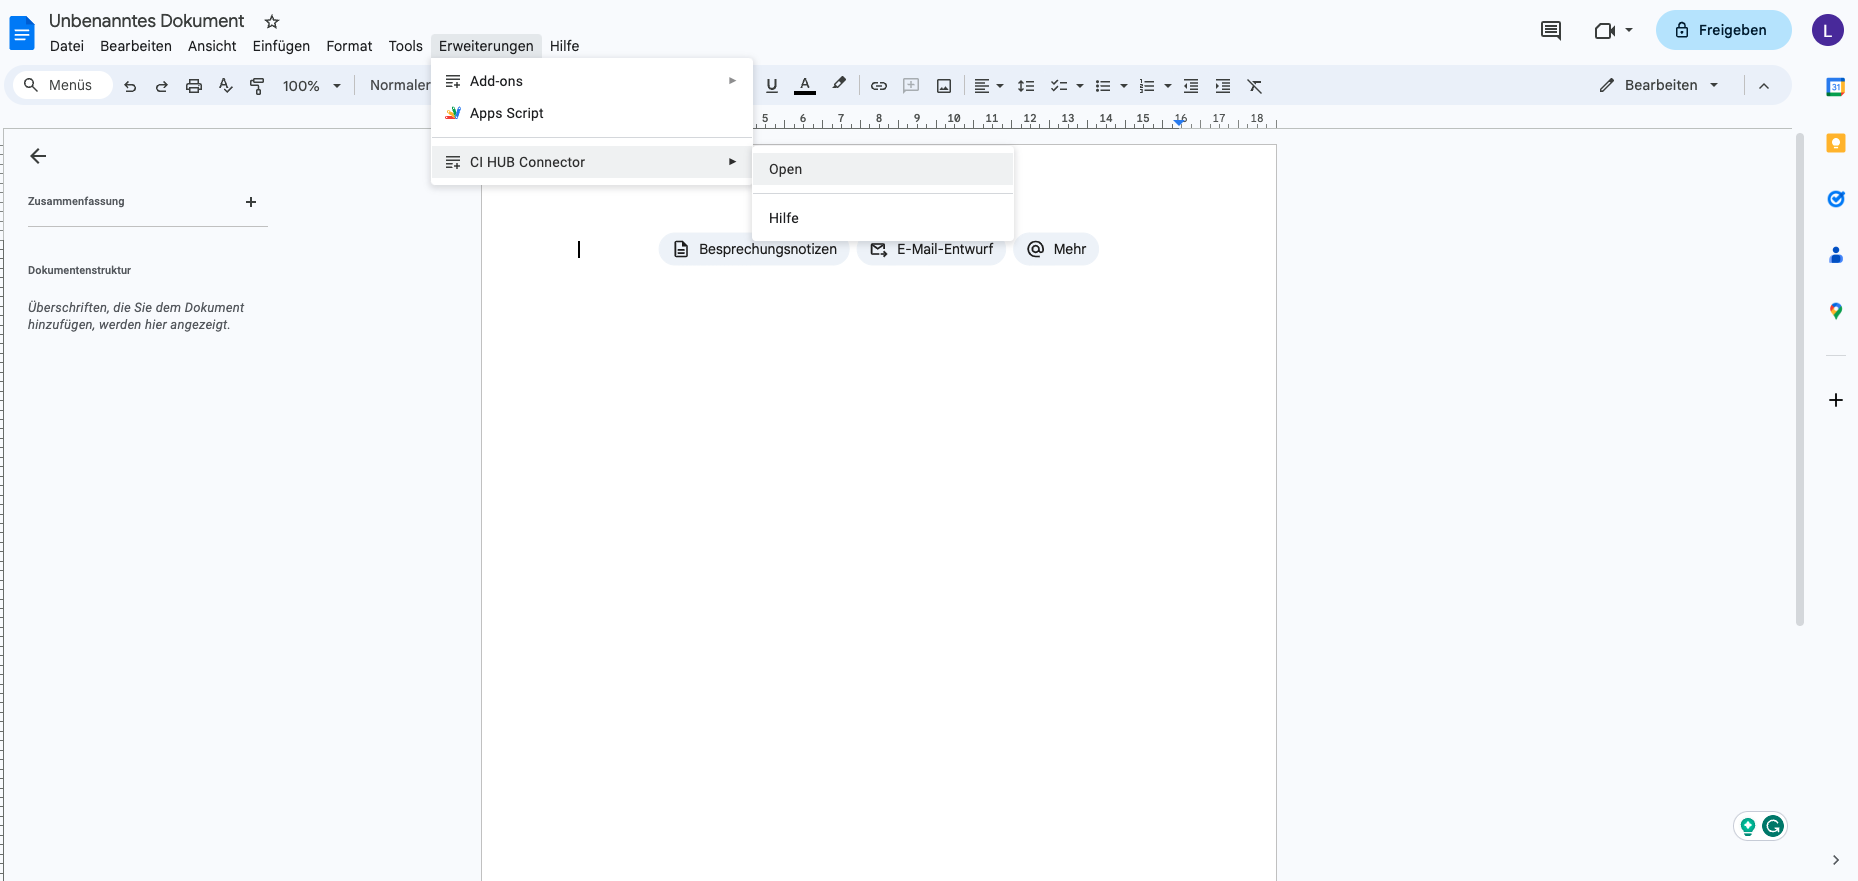This screenshot has height=881, width=1858.
Task: Open the text color picker
Action: pyautogui.click(x=805, y=86)
